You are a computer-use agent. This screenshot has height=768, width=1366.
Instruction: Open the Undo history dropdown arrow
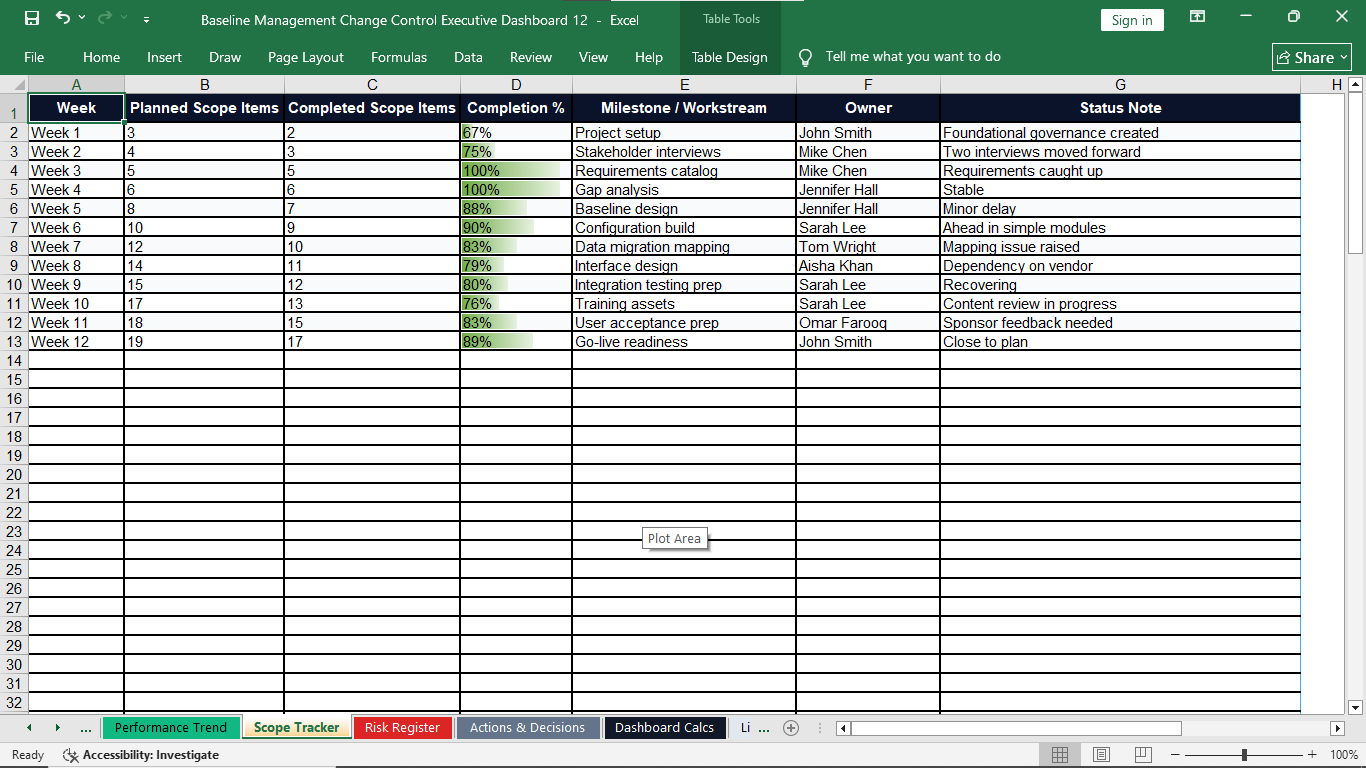82,18
